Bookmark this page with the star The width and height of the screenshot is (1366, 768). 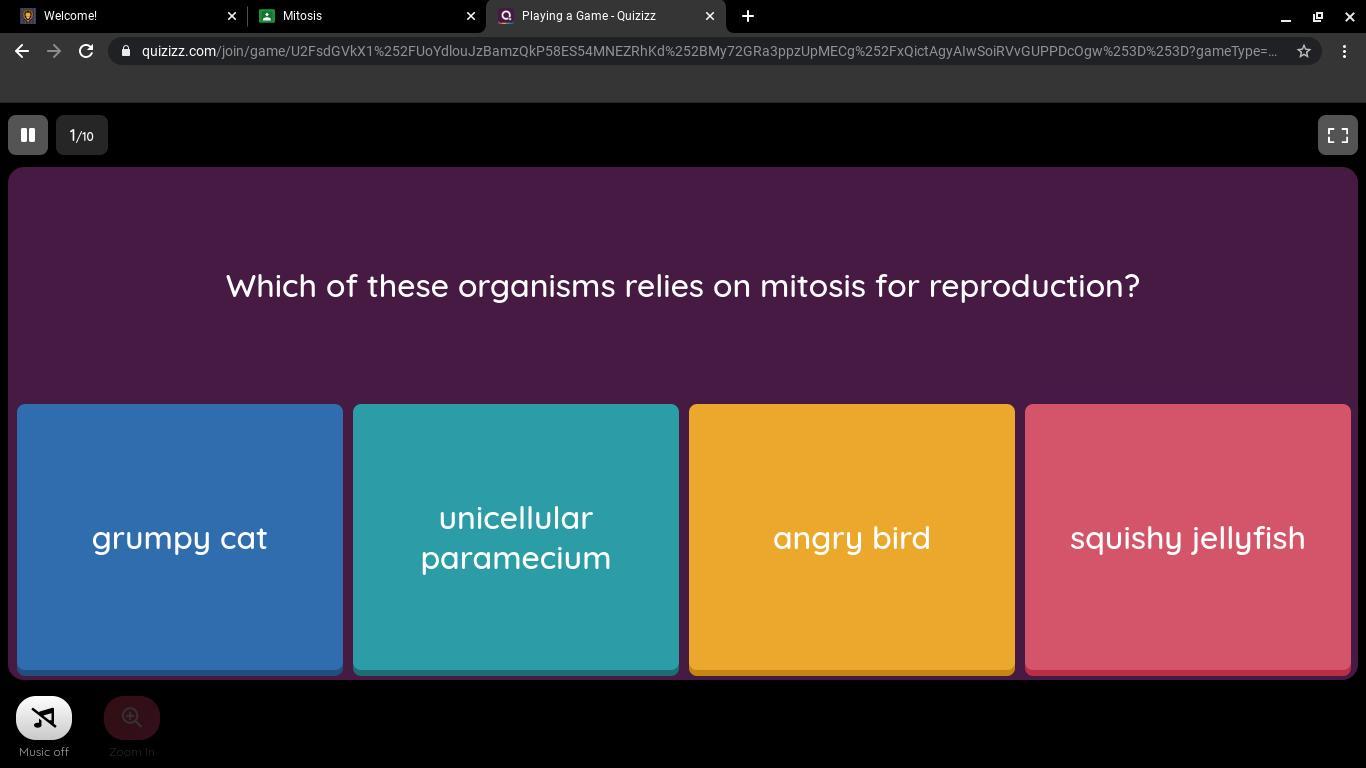pos(1304,51)
